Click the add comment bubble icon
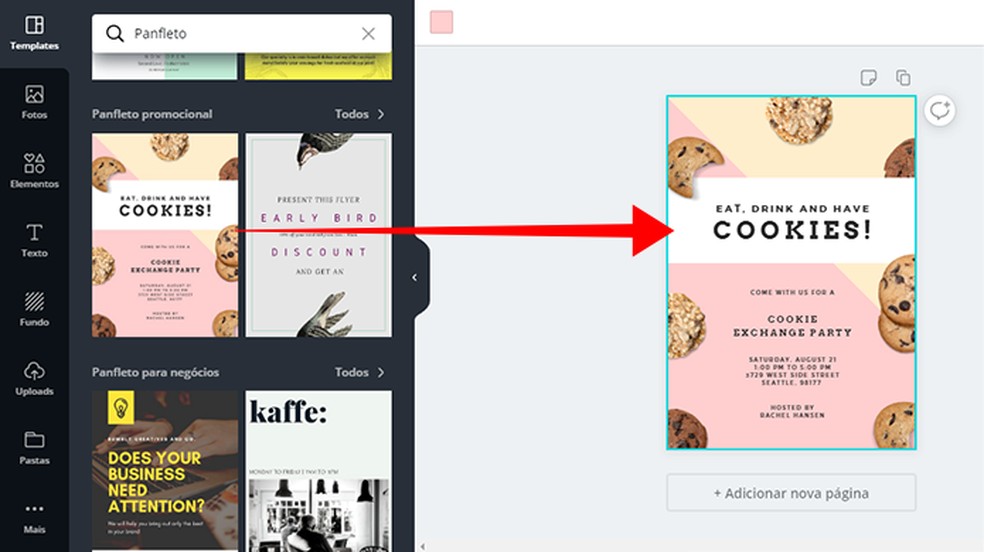Image resolution: width=984 pixels, height=552 pixels. click(x=939, y=110)
